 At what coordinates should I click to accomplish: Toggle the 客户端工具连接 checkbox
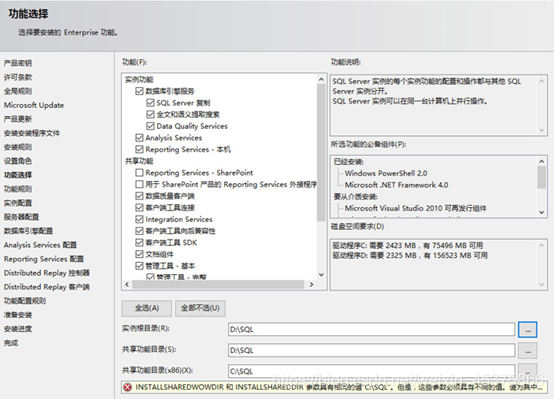(139, 208)
